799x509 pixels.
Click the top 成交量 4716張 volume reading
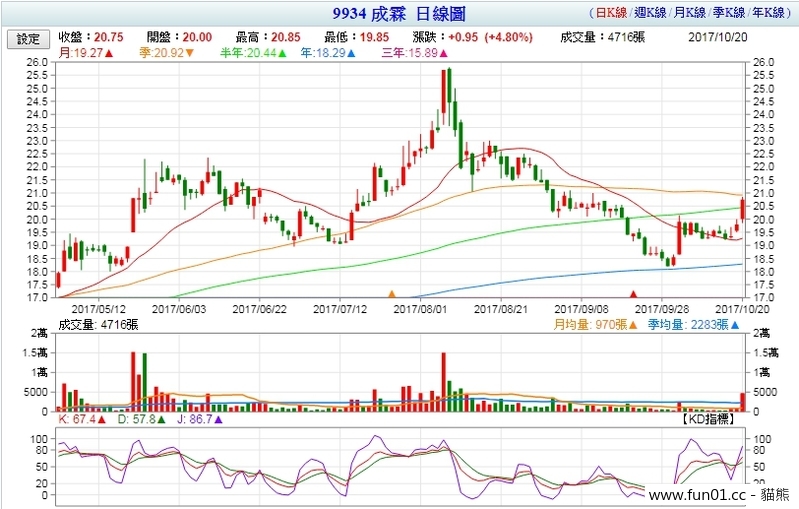point(603,37)
